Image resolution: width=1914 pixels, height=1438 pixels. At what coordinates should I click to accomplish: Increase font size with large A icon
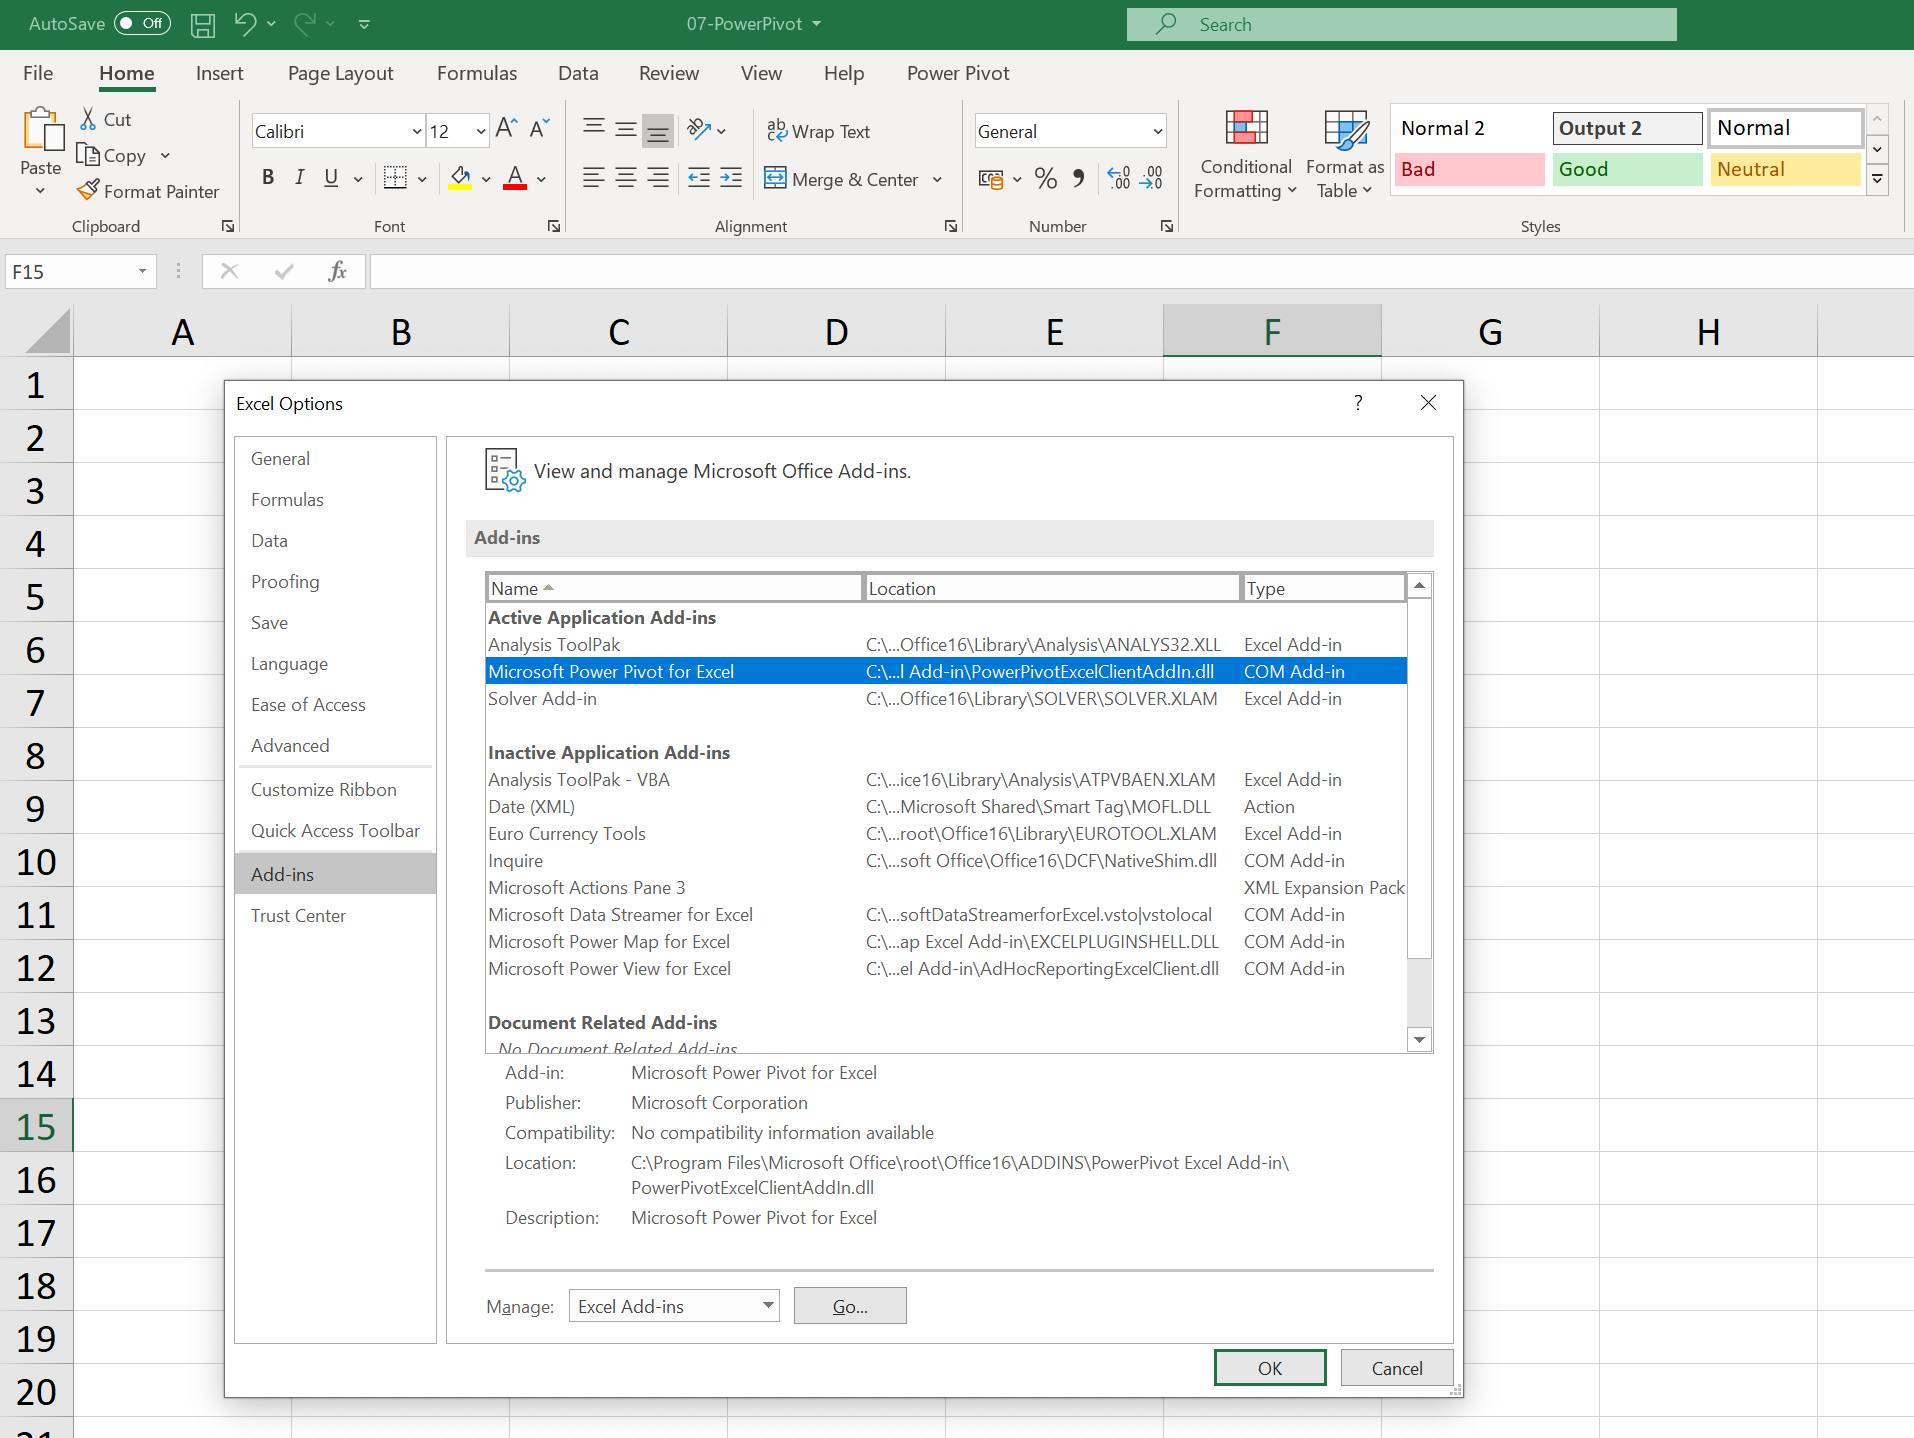click(506, 129)
